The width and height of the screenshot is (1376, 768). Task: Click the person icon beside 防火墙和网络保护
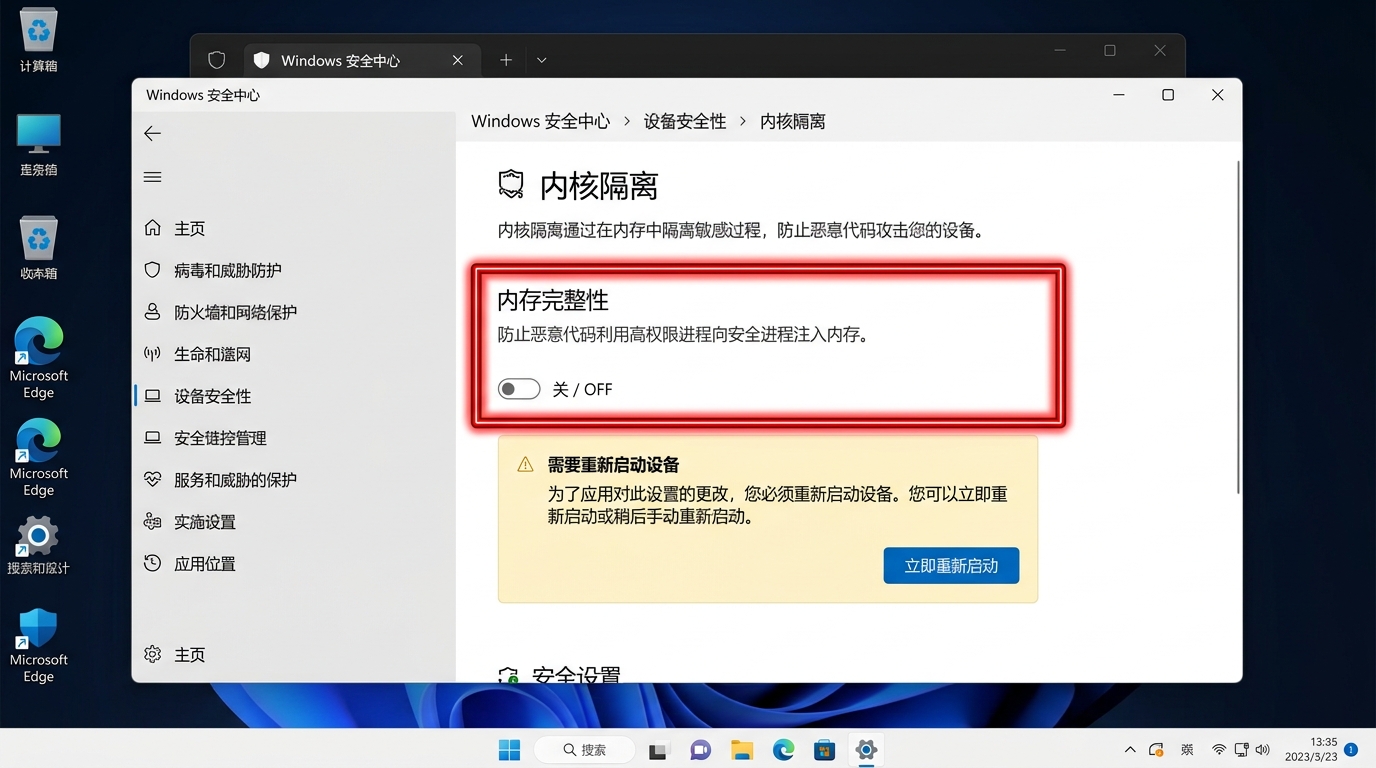coord(152,312)
